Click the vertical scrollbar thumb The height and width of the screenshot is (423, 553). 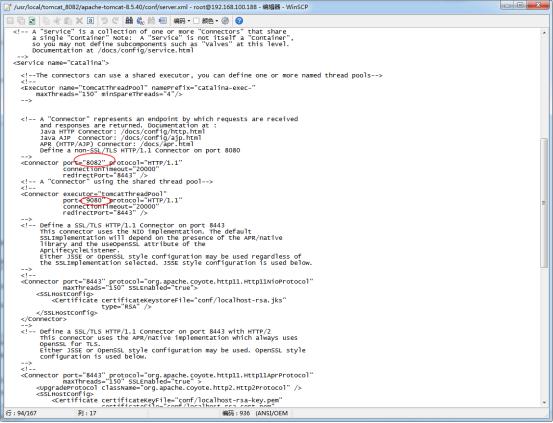544,203
